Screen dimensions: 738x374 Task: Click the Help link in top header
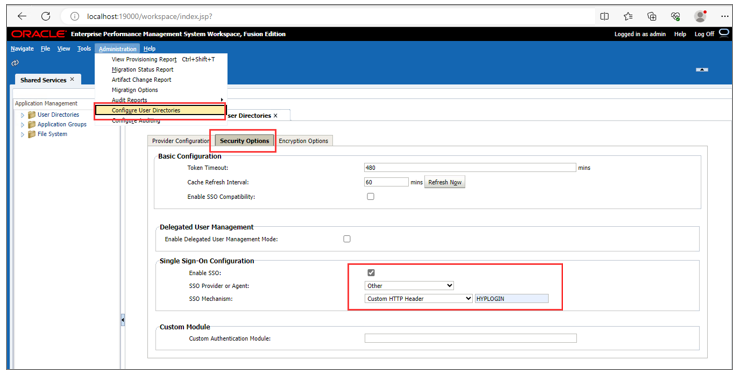[x=680, y=34]
